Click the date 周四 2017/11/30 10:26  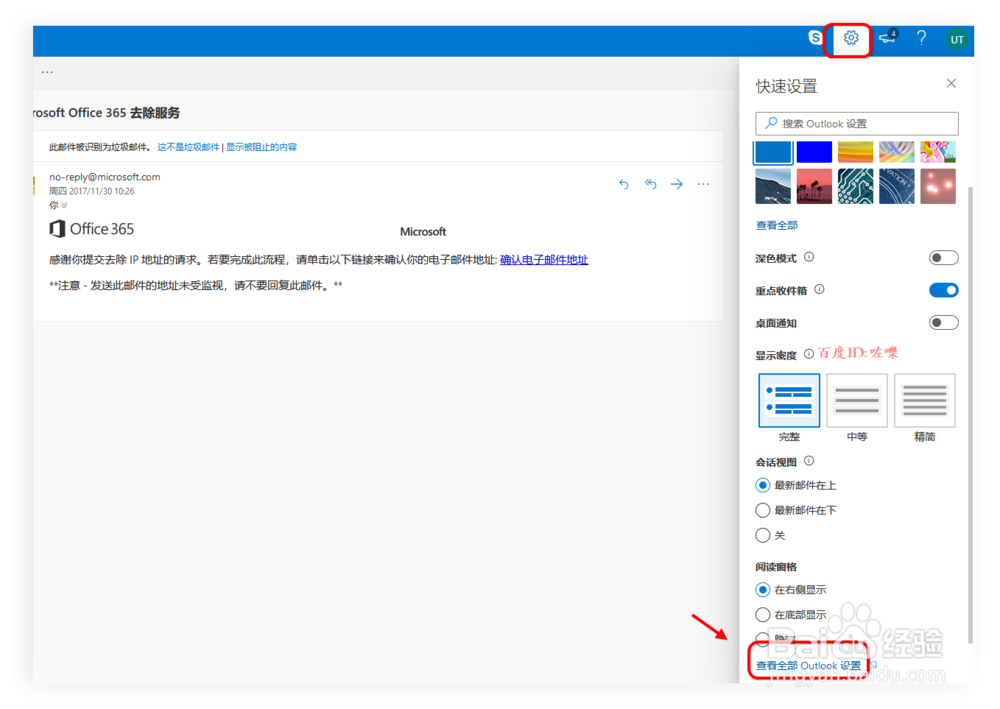click(x=92, y=191)
